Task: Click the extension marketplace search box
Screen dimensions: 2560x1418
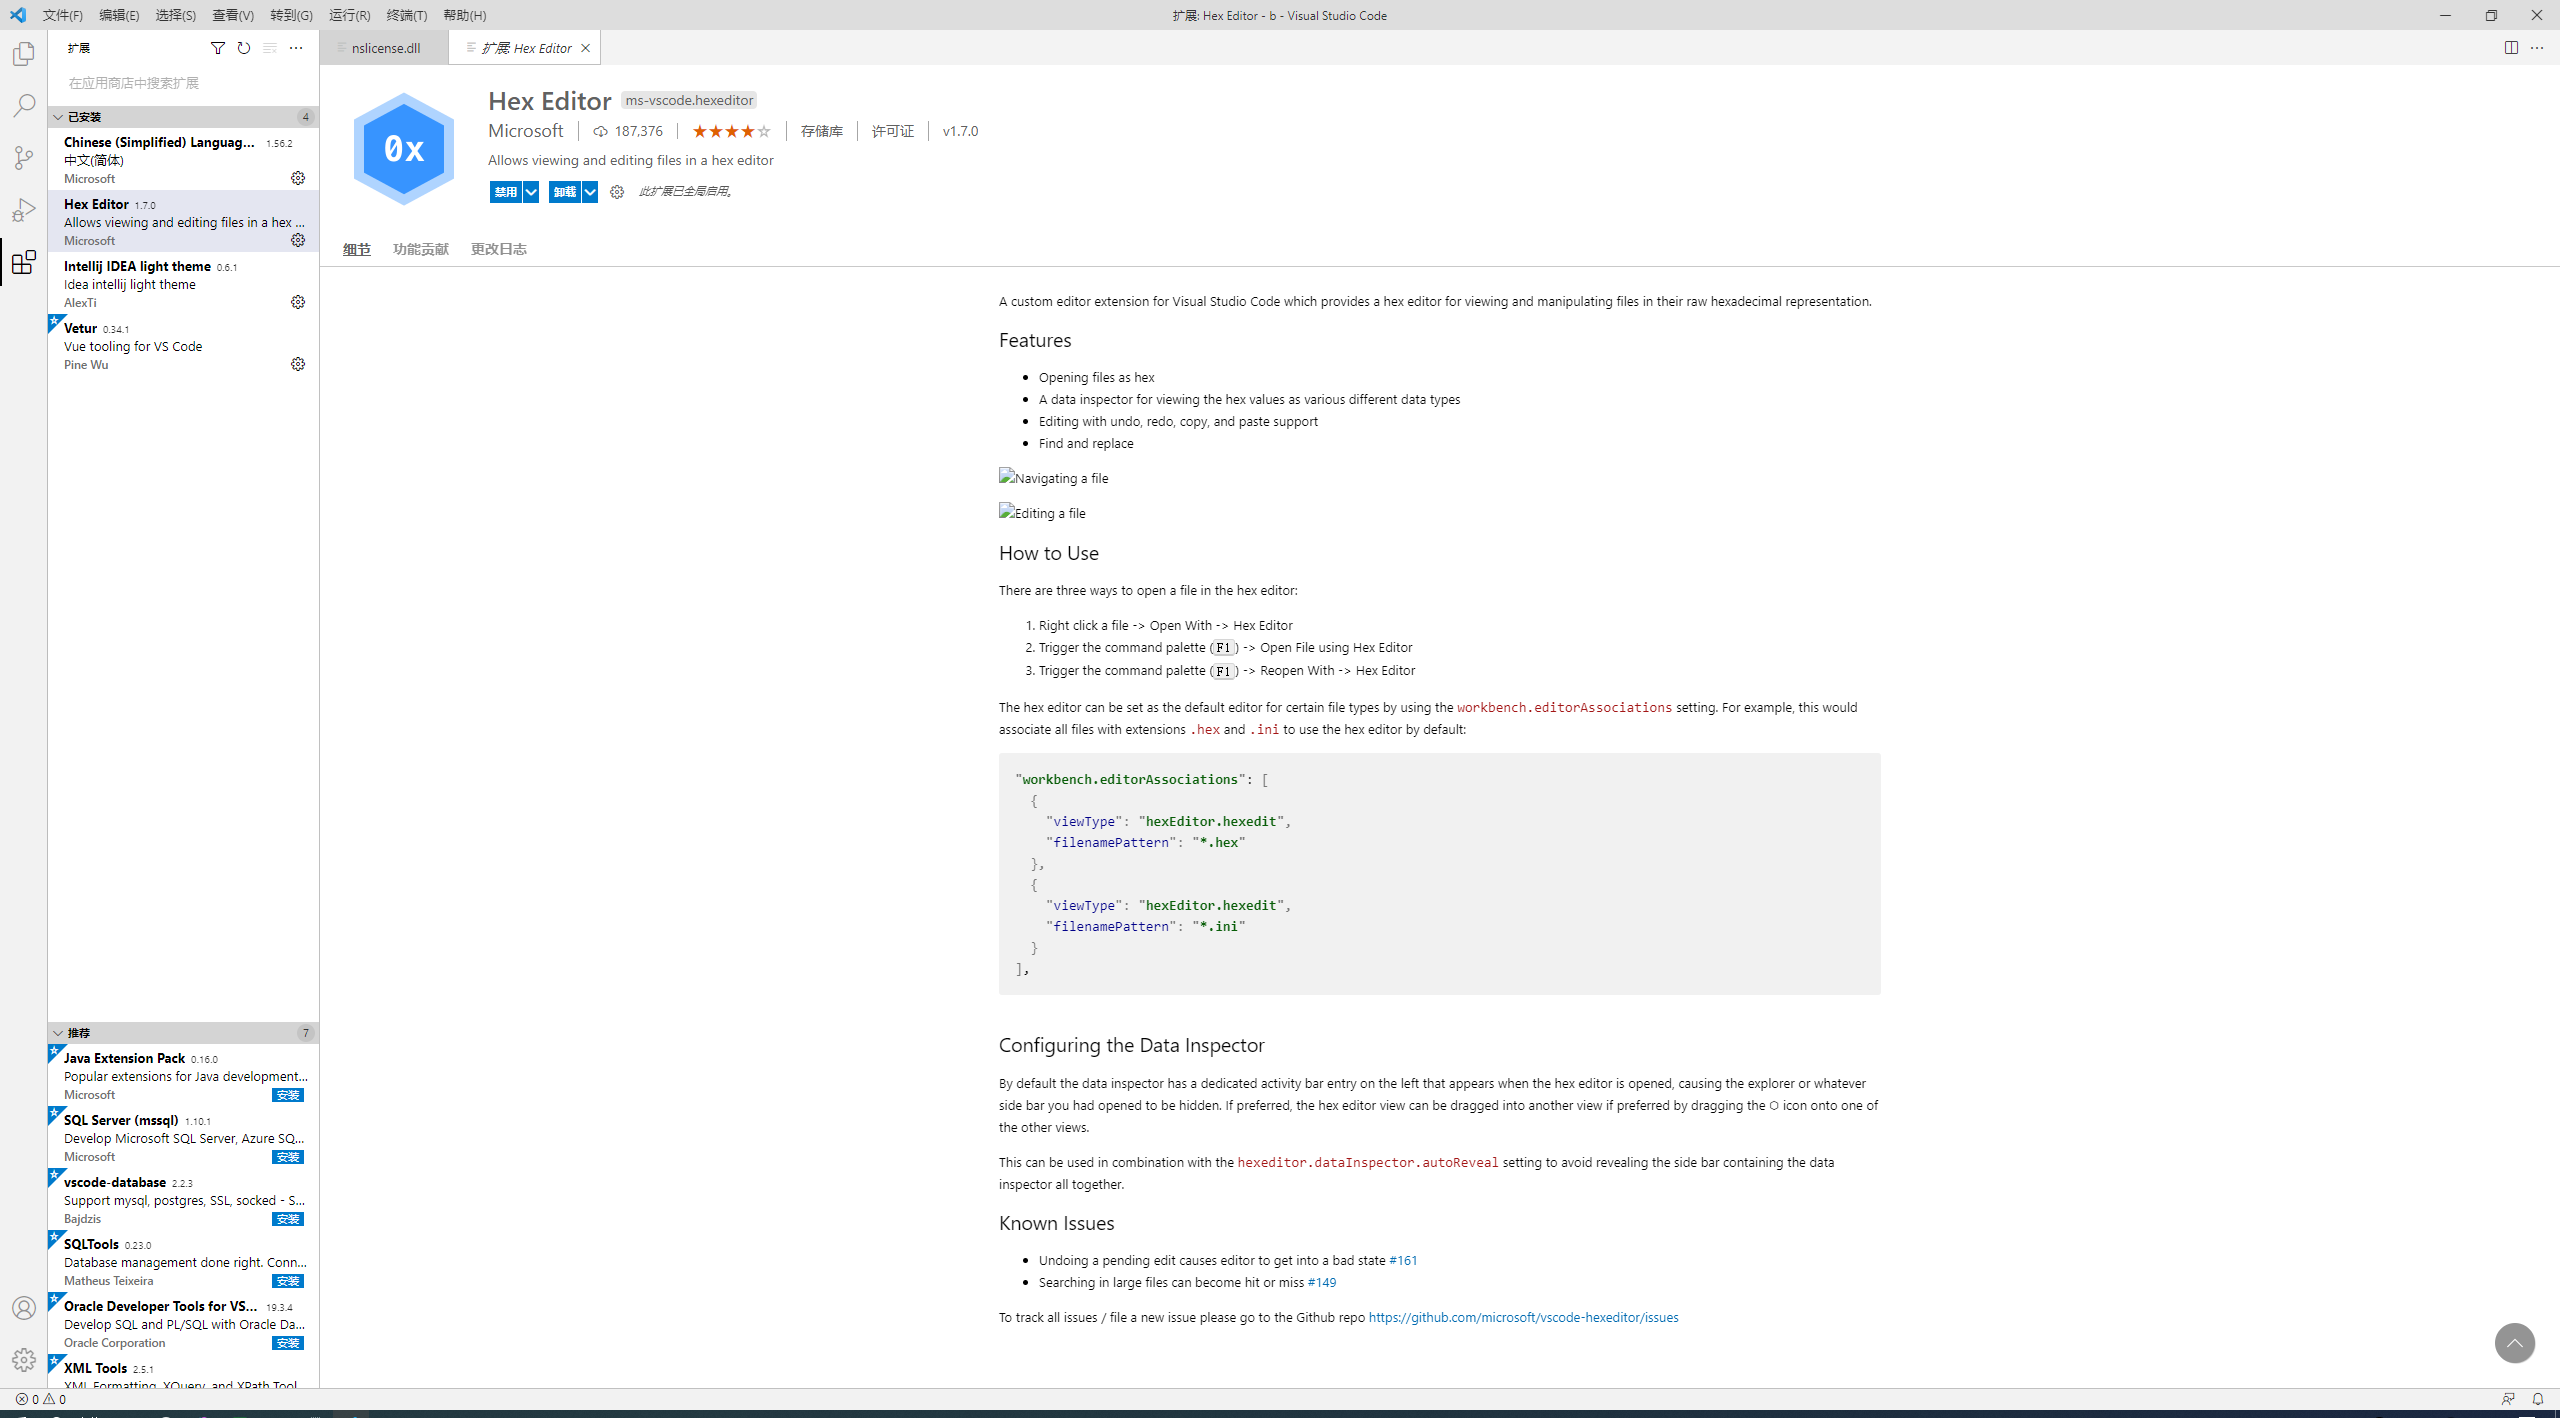Action: [x=184, y=83]
